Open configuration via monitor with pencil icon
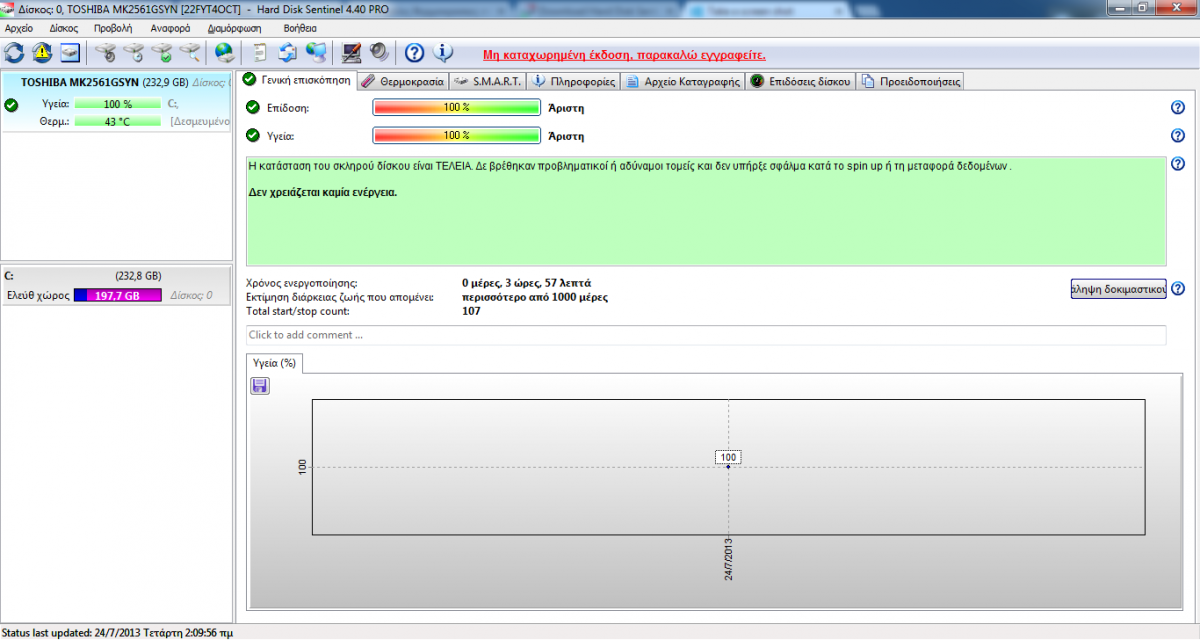This screenshot has width=1200, height=640. tap(351, 52)
